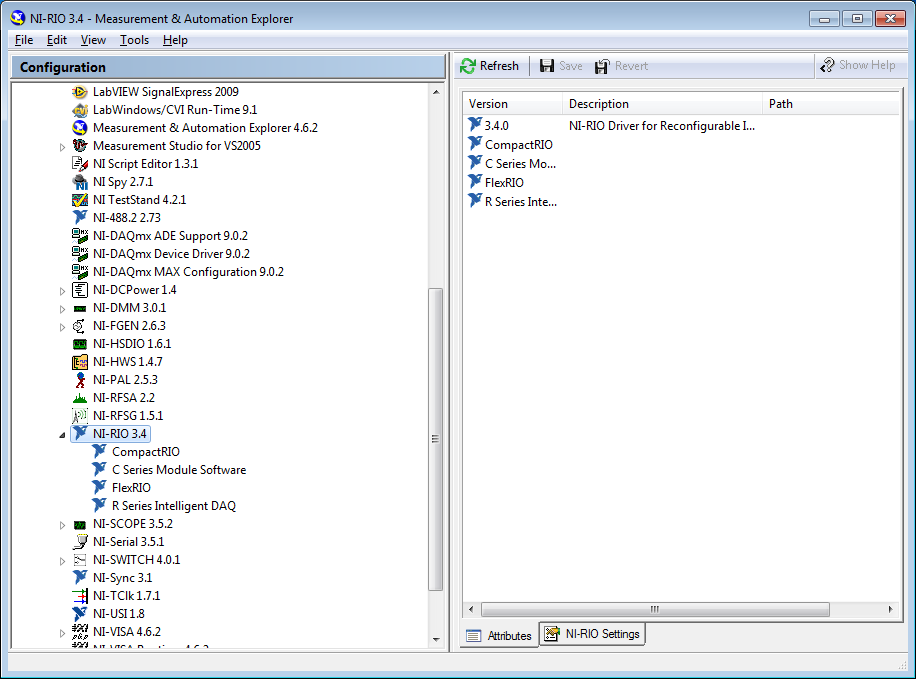Click the Measurement & Automation Explorer 4.6.2 icon
The width and height of the screenshot is (916, 679).
click(x=79, y=127)
